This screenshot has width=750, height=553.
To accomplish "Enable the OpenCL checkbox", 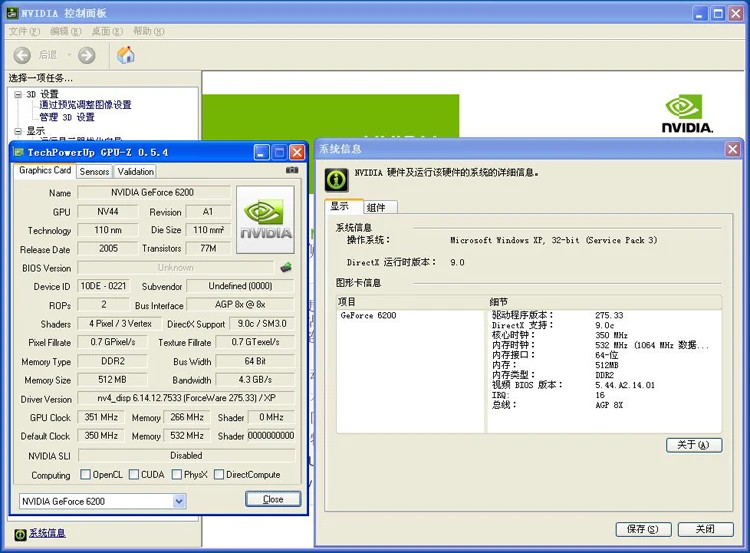I will point(86,474).
